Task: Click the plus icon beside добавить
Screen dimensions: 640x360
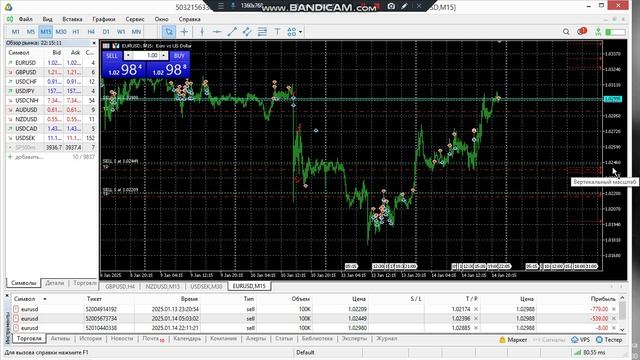Action: point(10,157)
